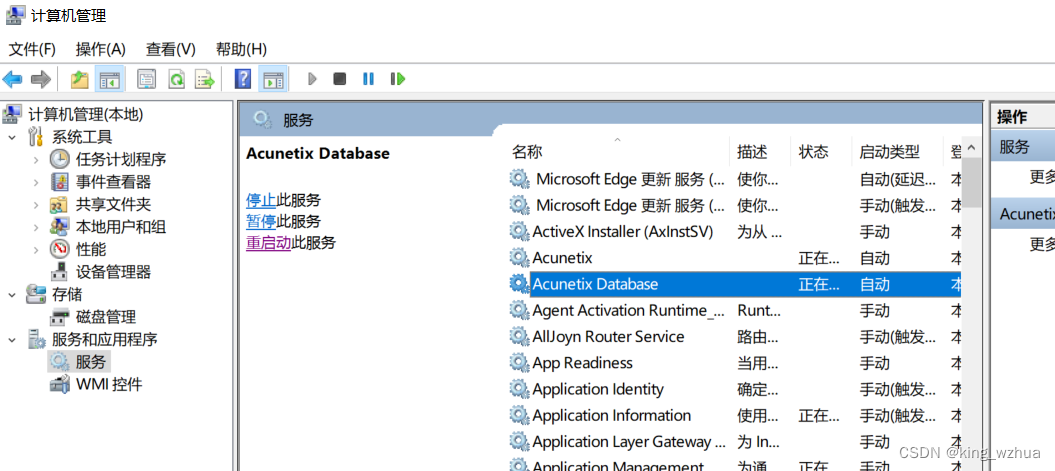Click the 存储 storage tree node
The width and height of the screenshot is (1055, 471).
pos(67,295)
